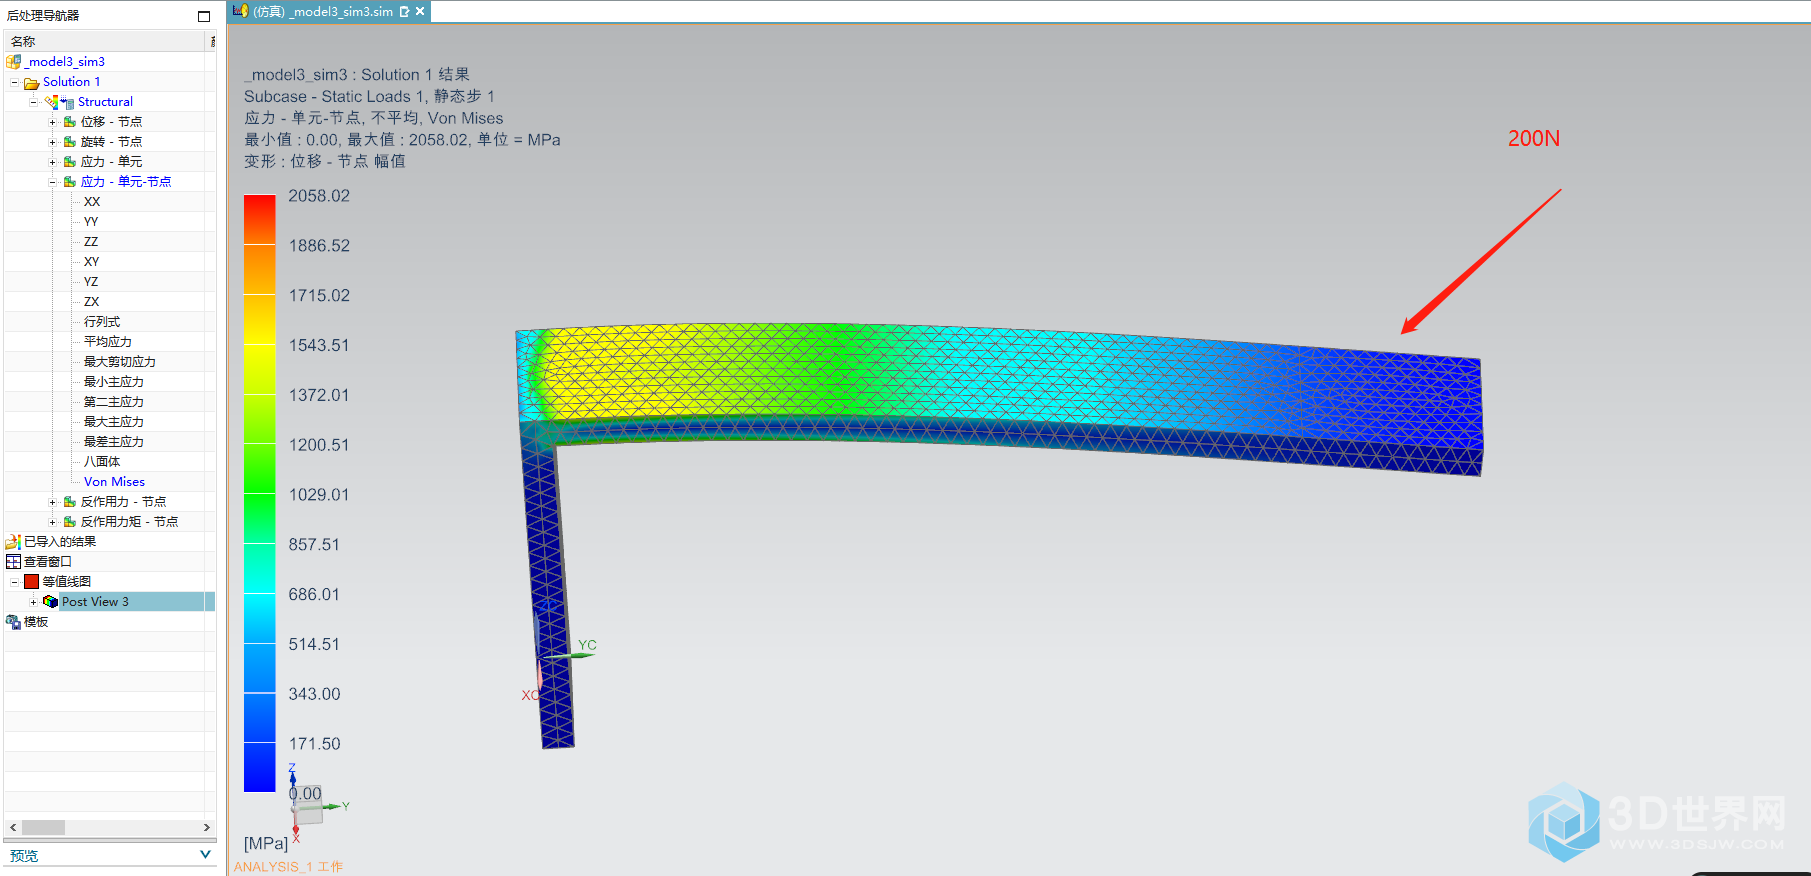This screenshot has height=876, width=1811.
Task: Click the red 等值线图 icon
Action: 31,582
